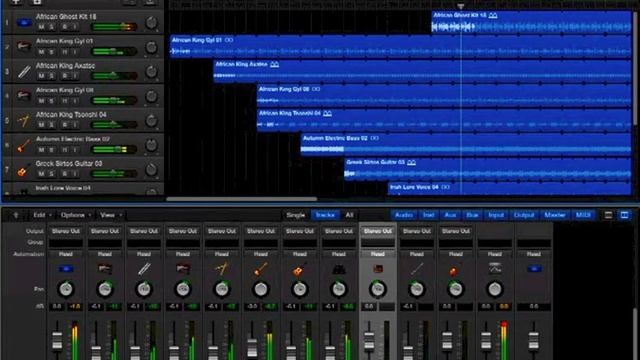
Task: Open the mixer Options menu
Action: pyautogui.click(x=75, y=215)
